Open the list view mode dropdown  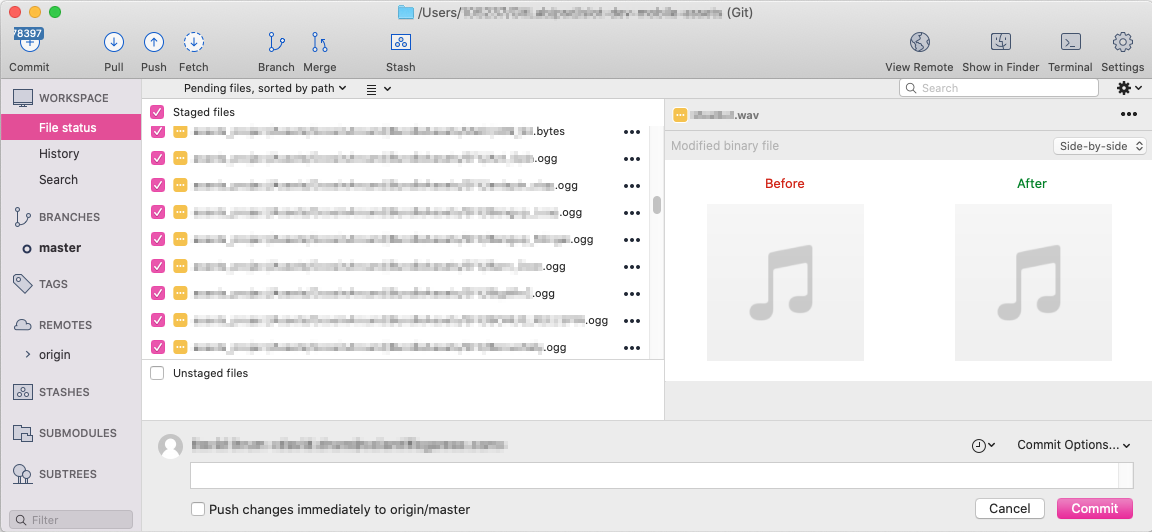tap(378, 89)
